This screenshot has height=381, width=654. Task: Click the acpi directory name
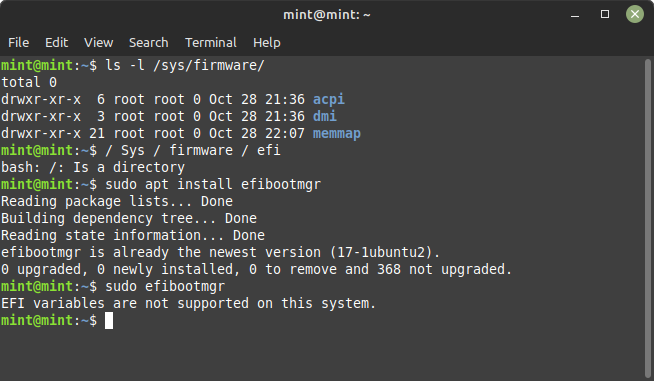coord(329,99)
